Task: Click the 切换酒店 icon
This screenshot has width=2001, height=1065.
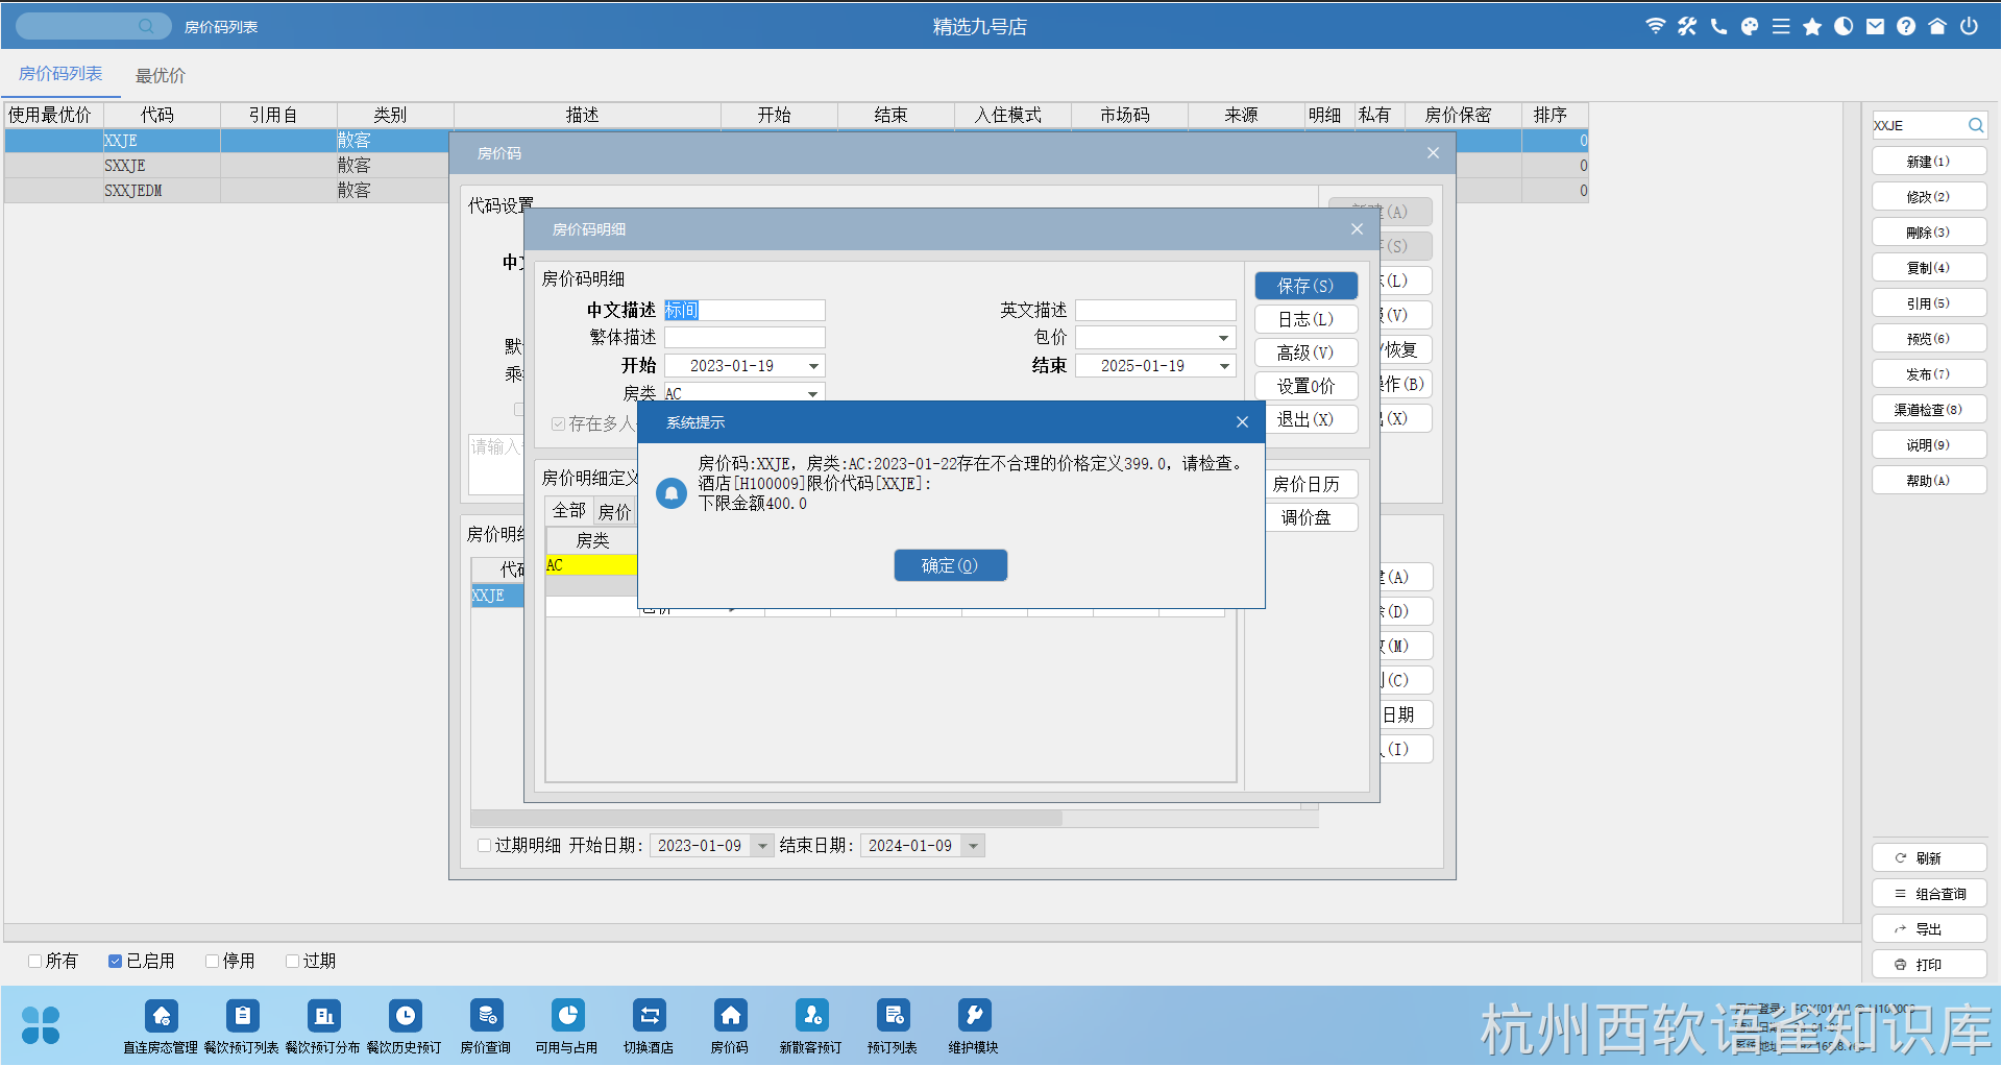Action: (648, 1017)
